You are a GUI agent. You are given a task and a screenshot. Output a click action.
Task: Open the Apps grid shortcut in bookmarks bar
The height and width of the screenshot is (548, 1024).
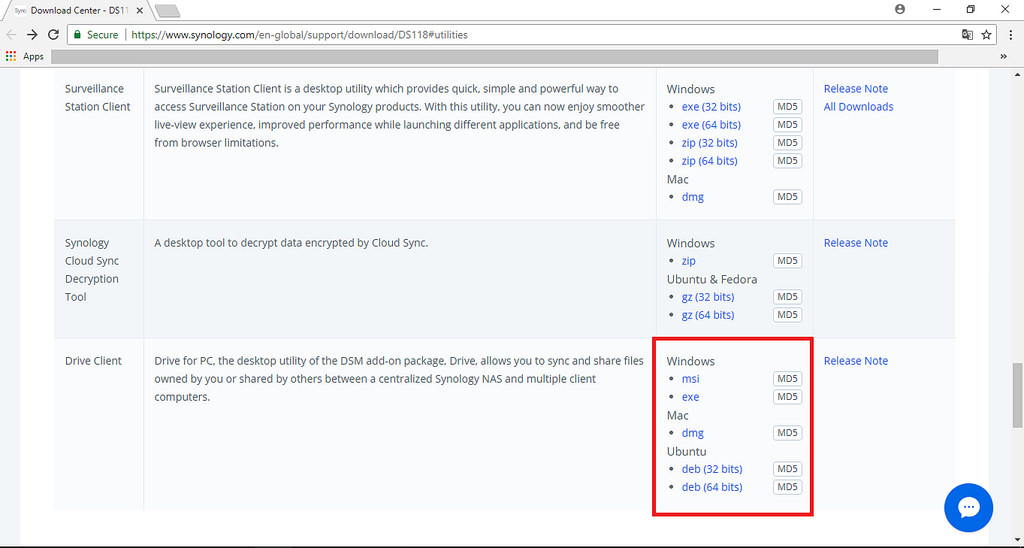tap(25, 56)
